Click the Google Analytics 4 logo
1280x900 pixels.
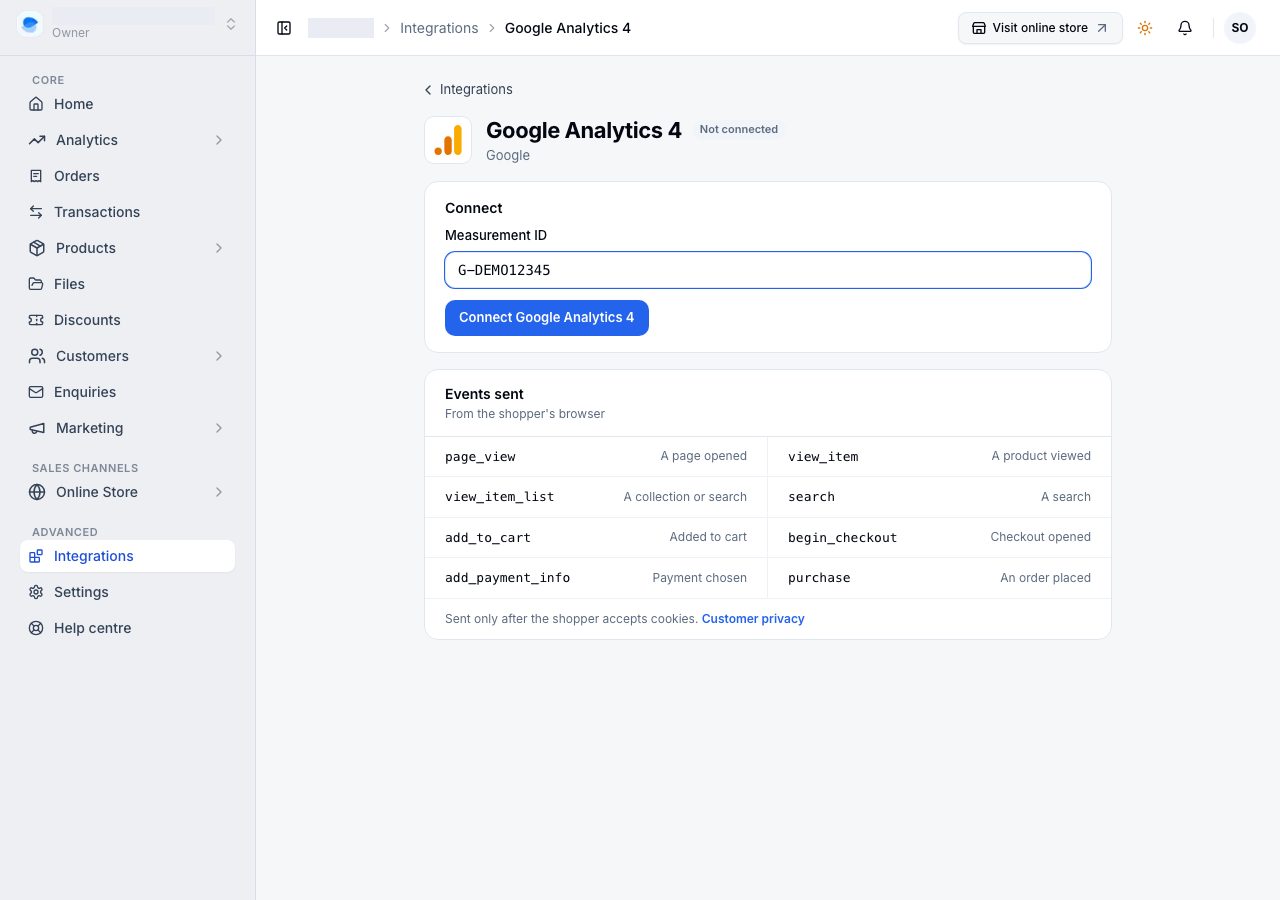pyautogui.click(x=448, y=140)
